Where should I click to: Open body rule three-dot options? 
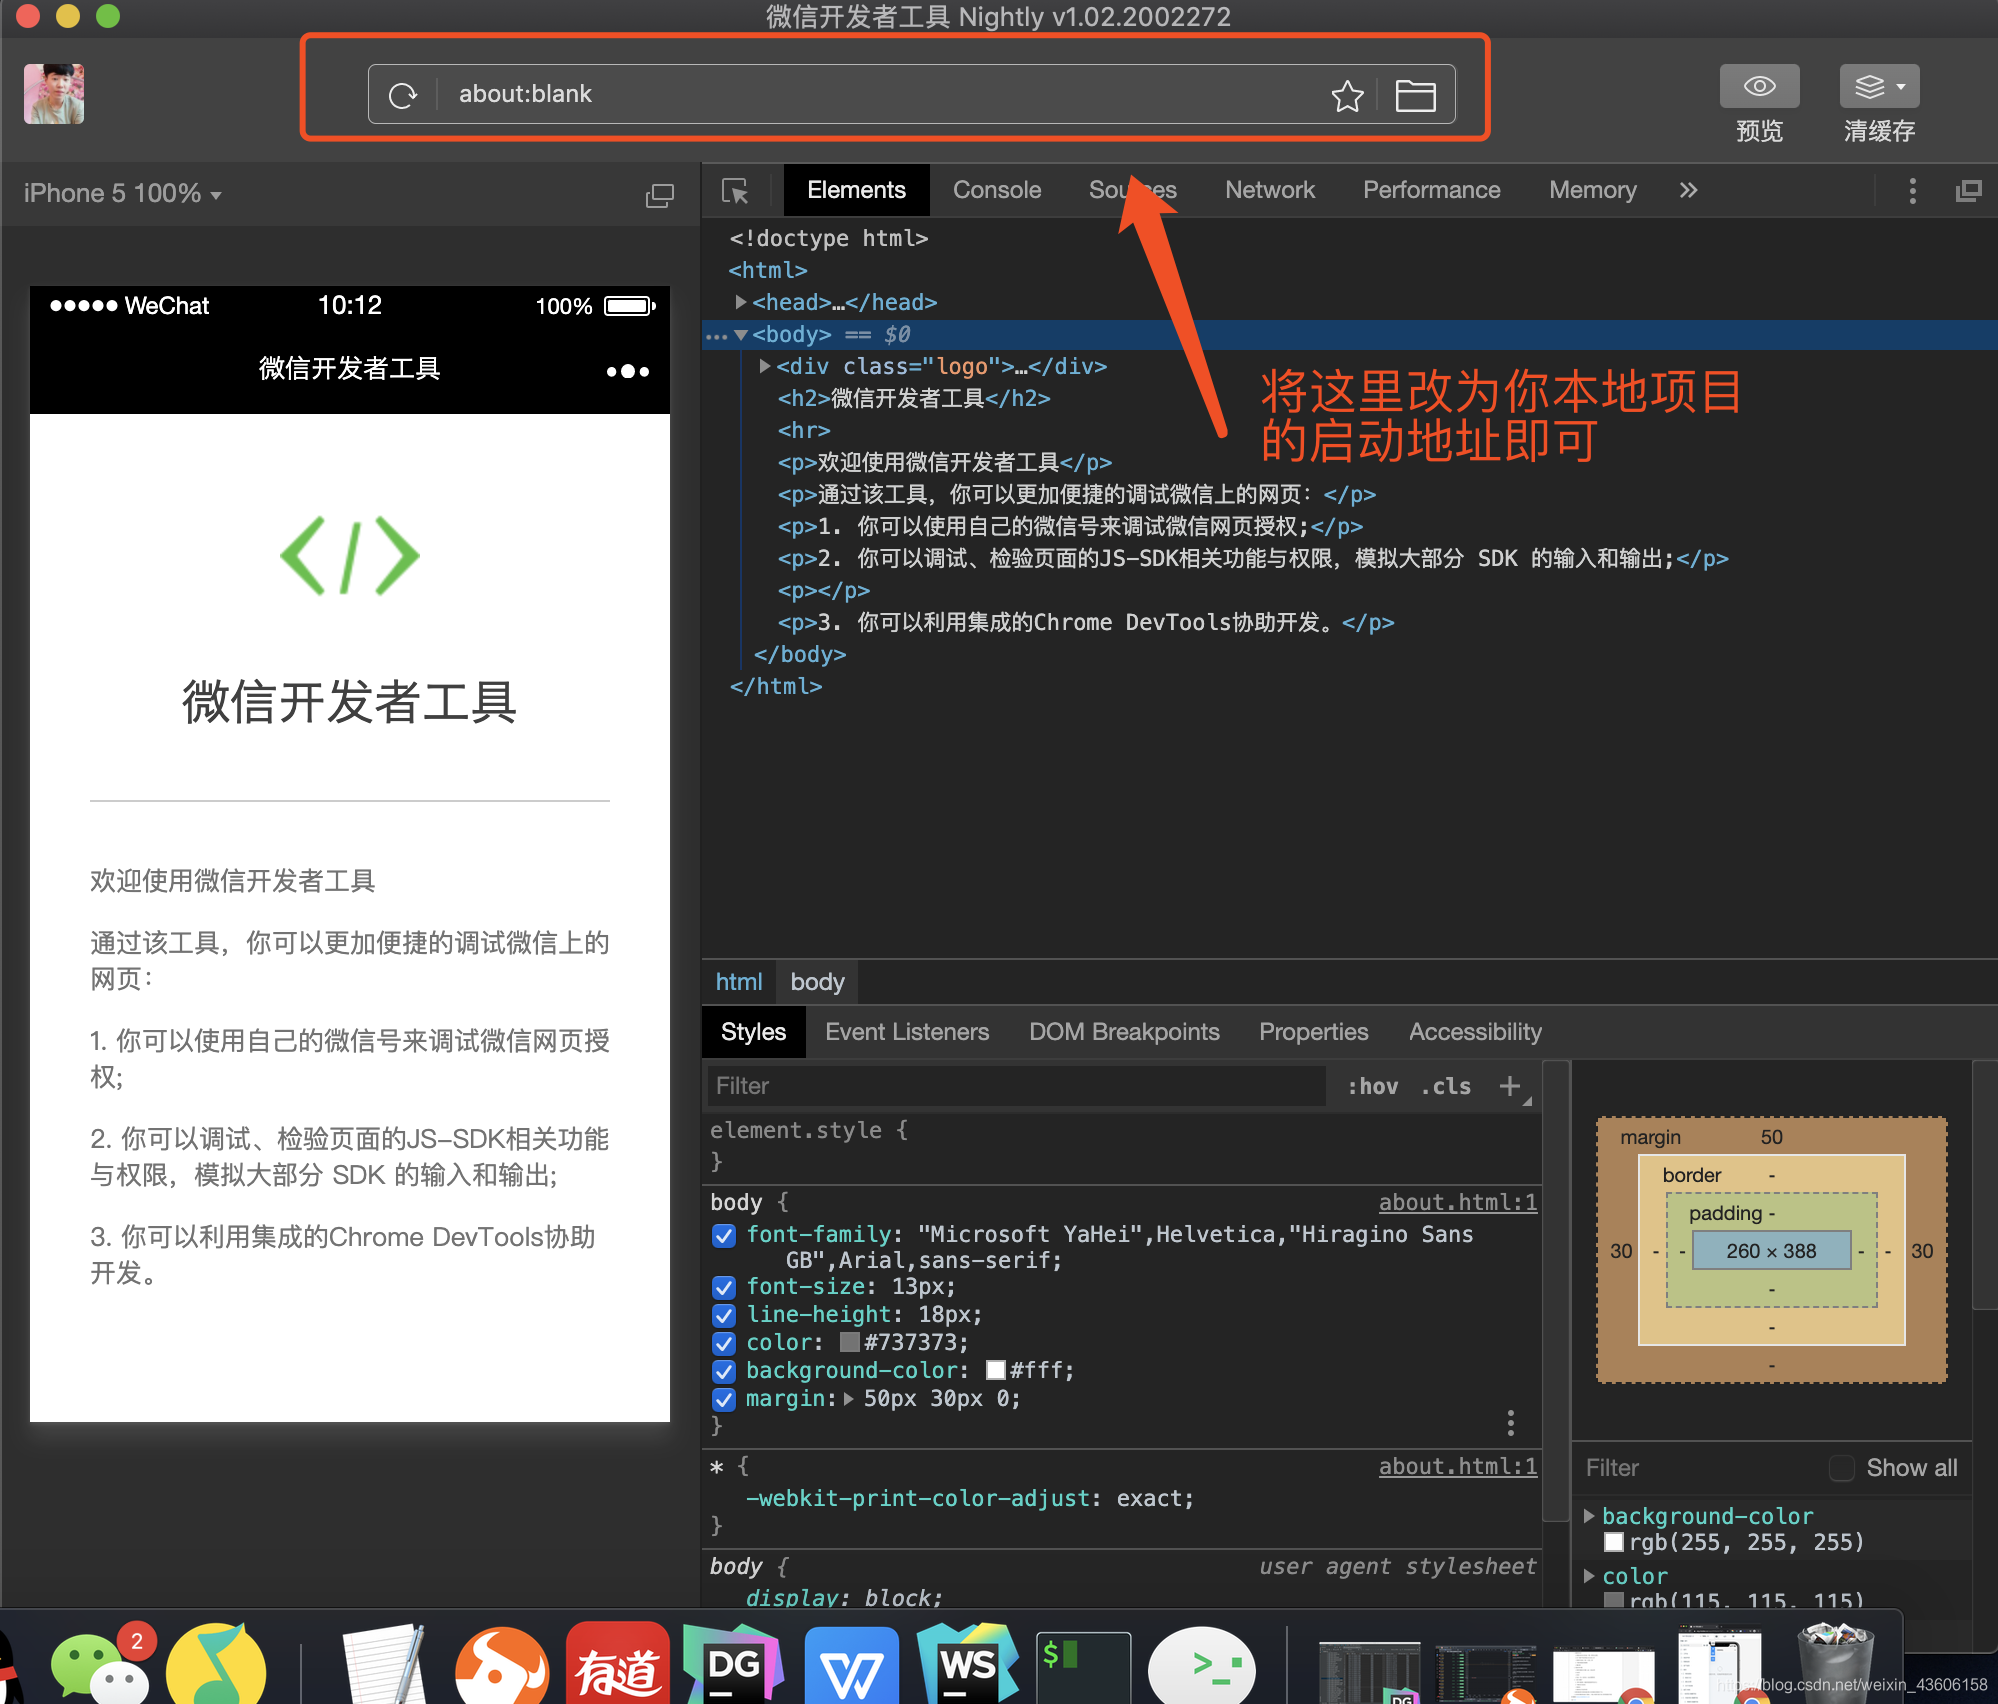click(1510, 1422)
